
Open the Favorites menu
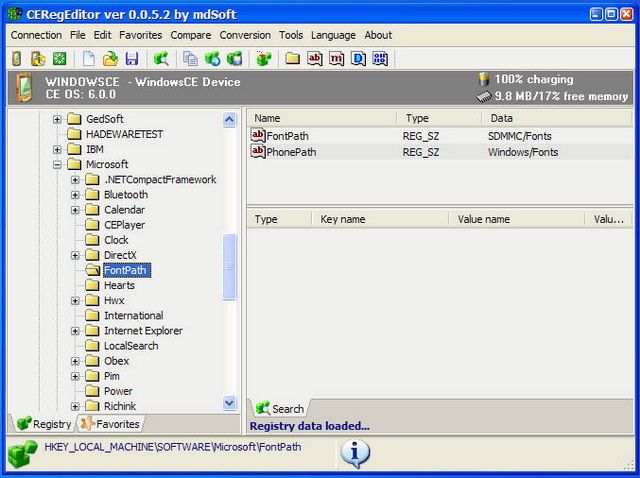140,35
